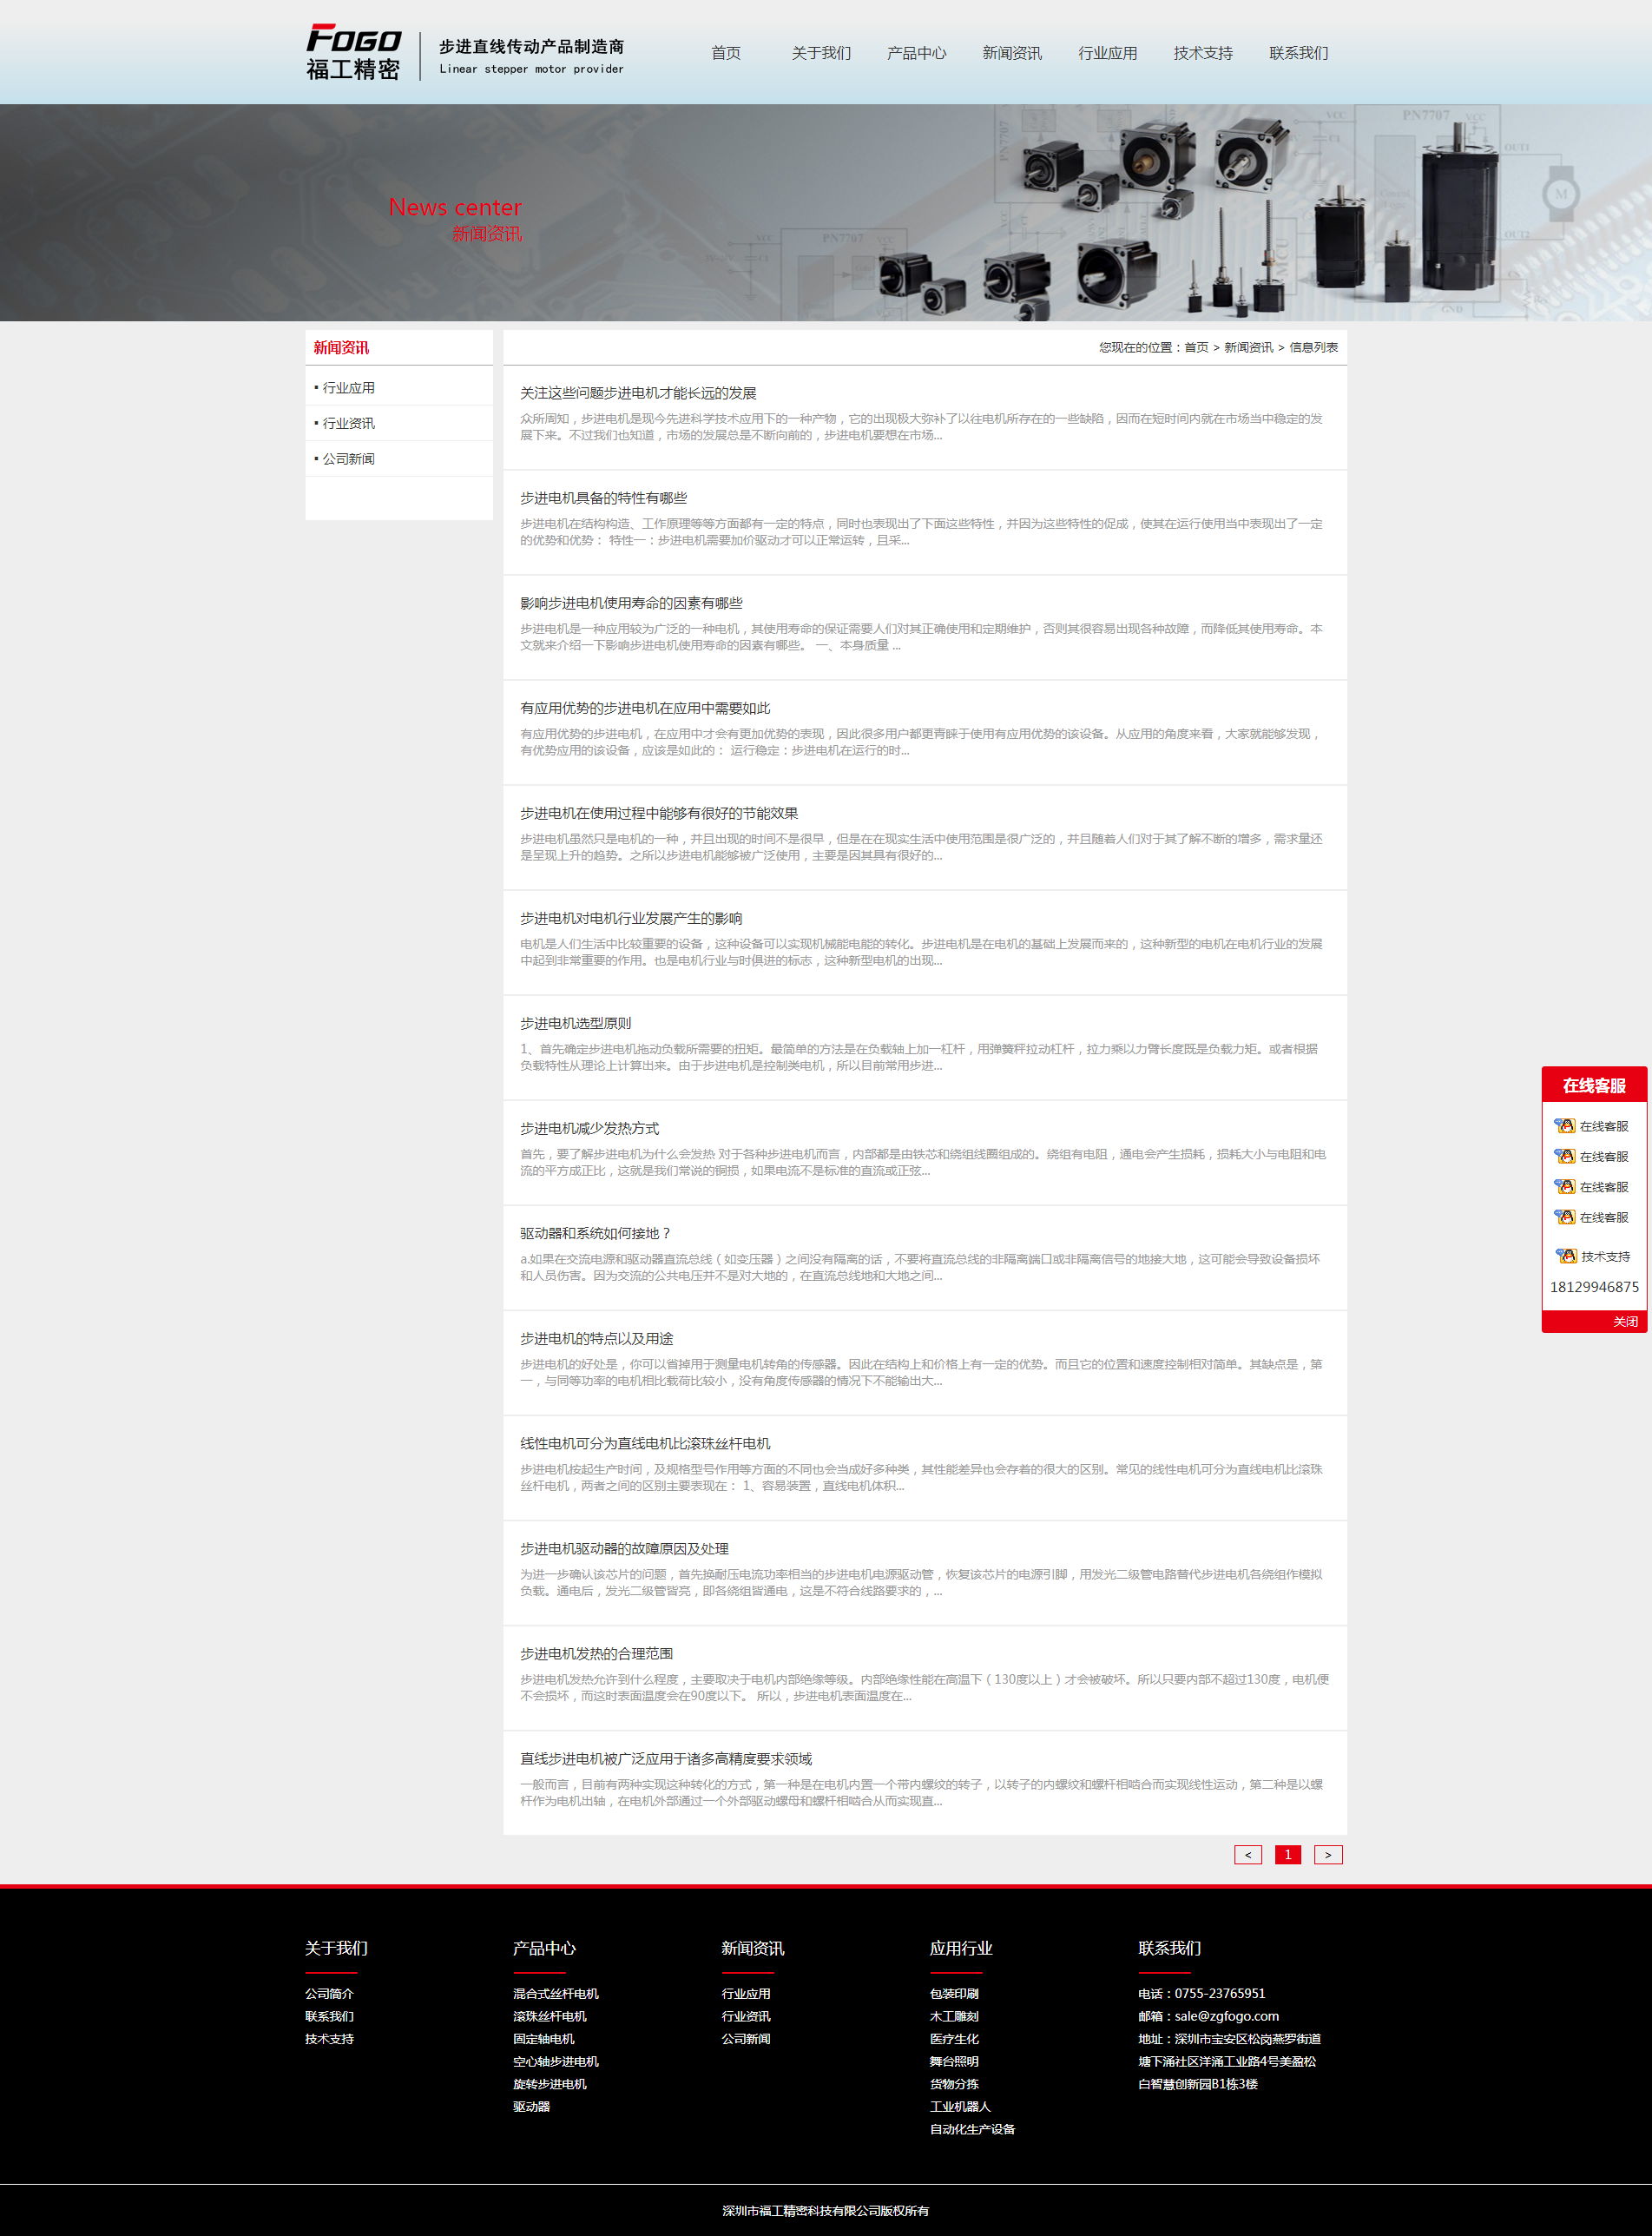This screenshot has width=1652, height=2236.
Task: Open article 步进电机选型原则
Action: click(x=575, y=1023)
